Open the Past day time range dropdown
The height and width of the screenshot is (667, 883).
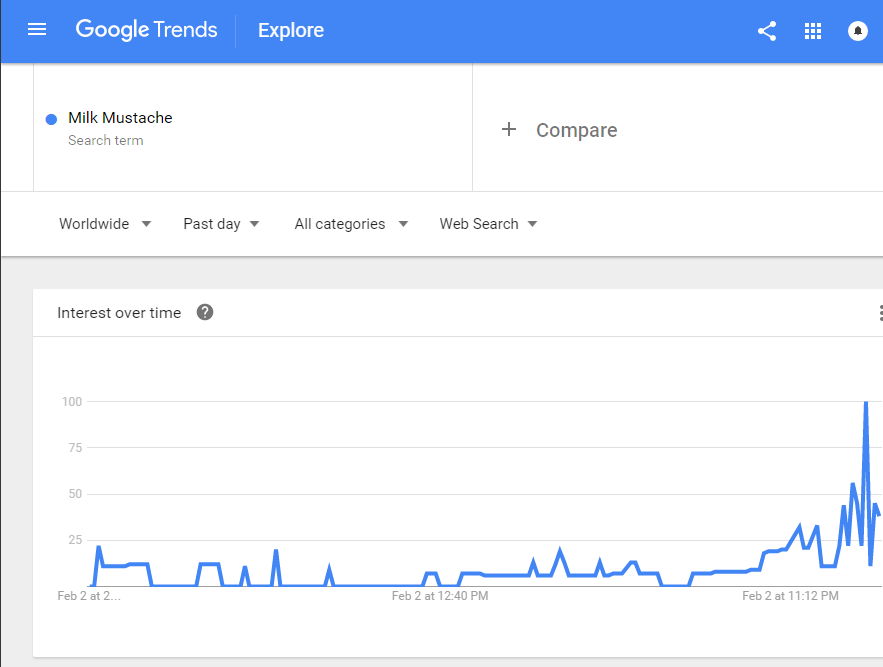click(x=221, y=224)
